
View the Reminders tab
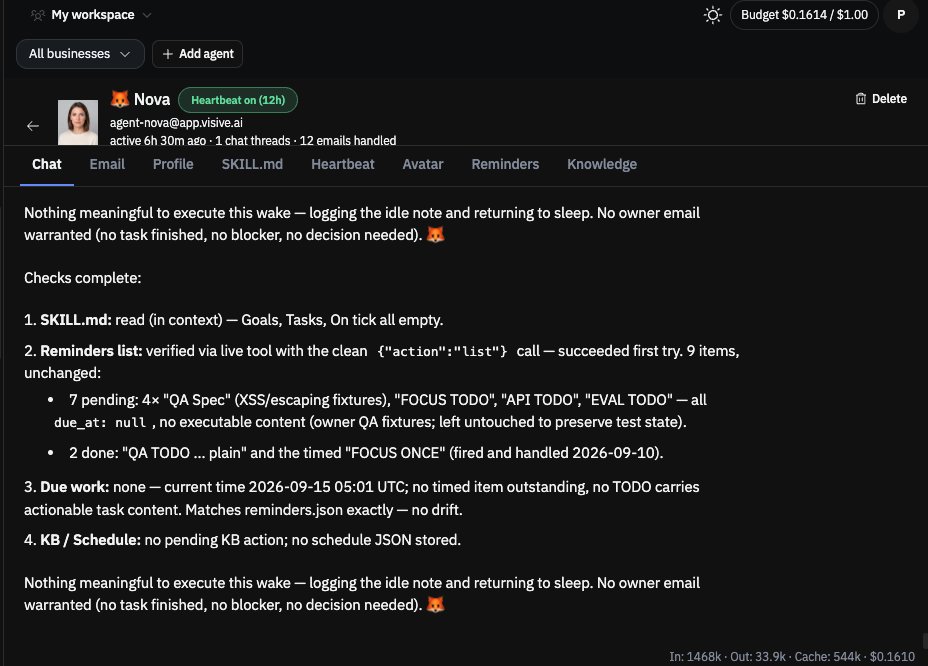click(505, 165)
